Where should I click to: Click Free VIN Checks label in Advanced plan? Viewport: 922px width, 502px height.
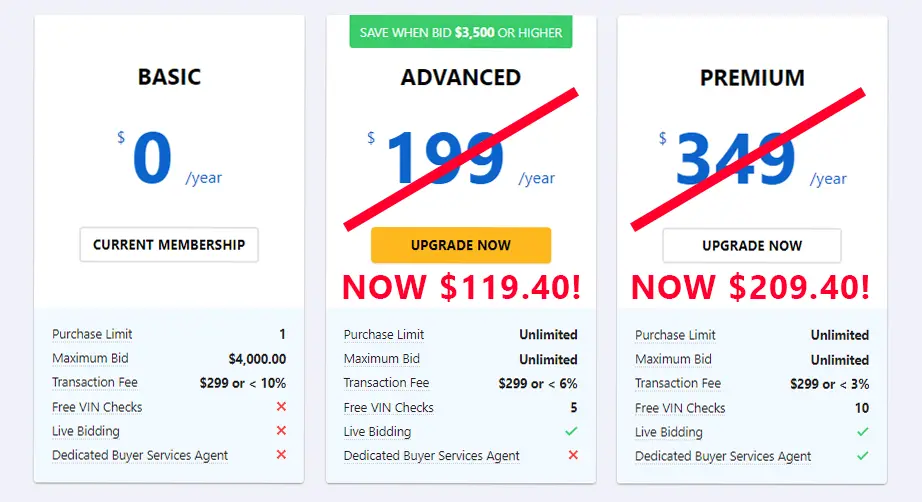coord(389,407)
